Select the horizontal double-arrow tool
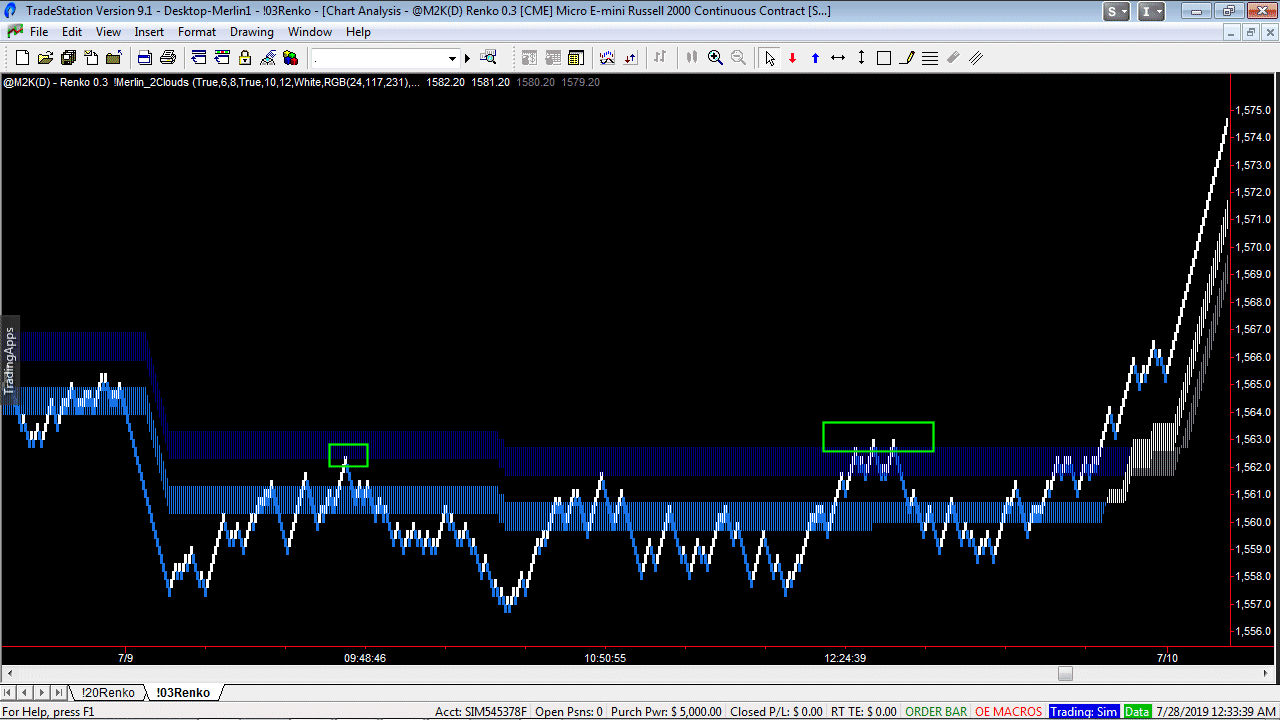The height and width of the screenshot is (720, 1280). pos(838,58)
